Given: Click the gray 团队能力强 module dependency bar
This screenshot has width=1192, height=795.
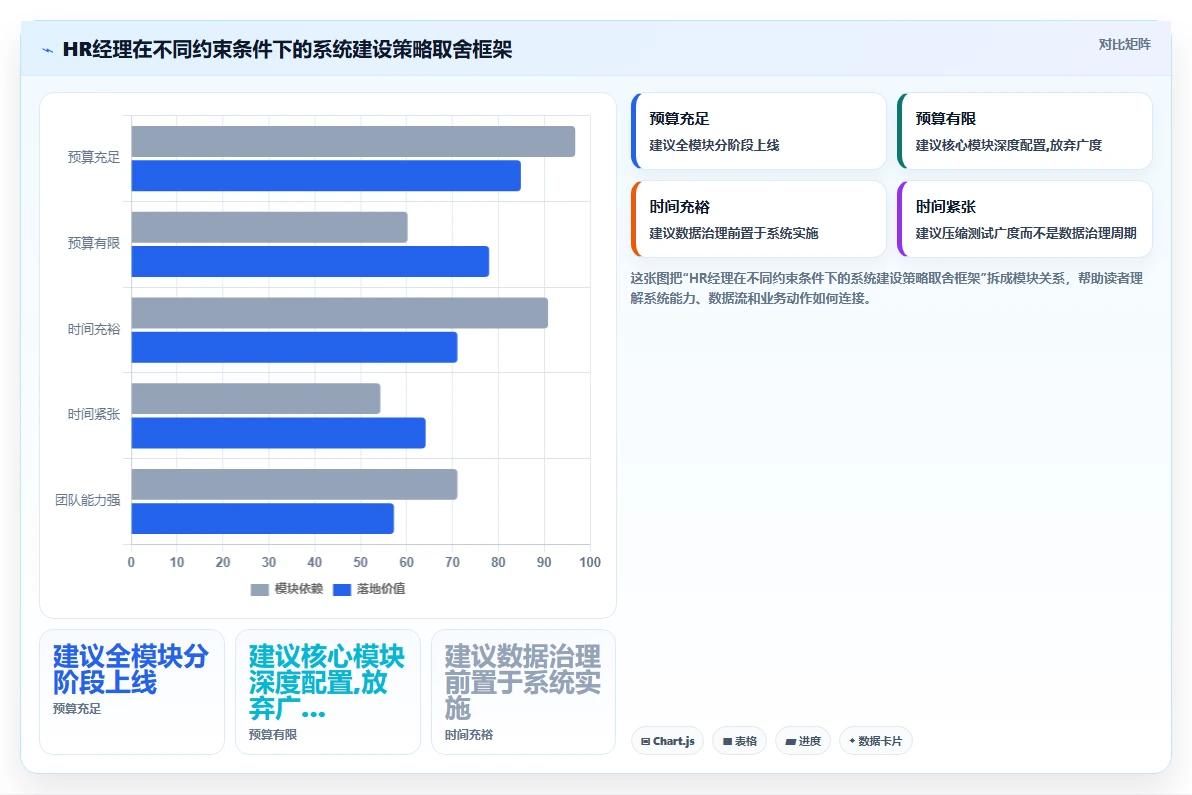Looking at the screenshot, I should coord(294,485).
